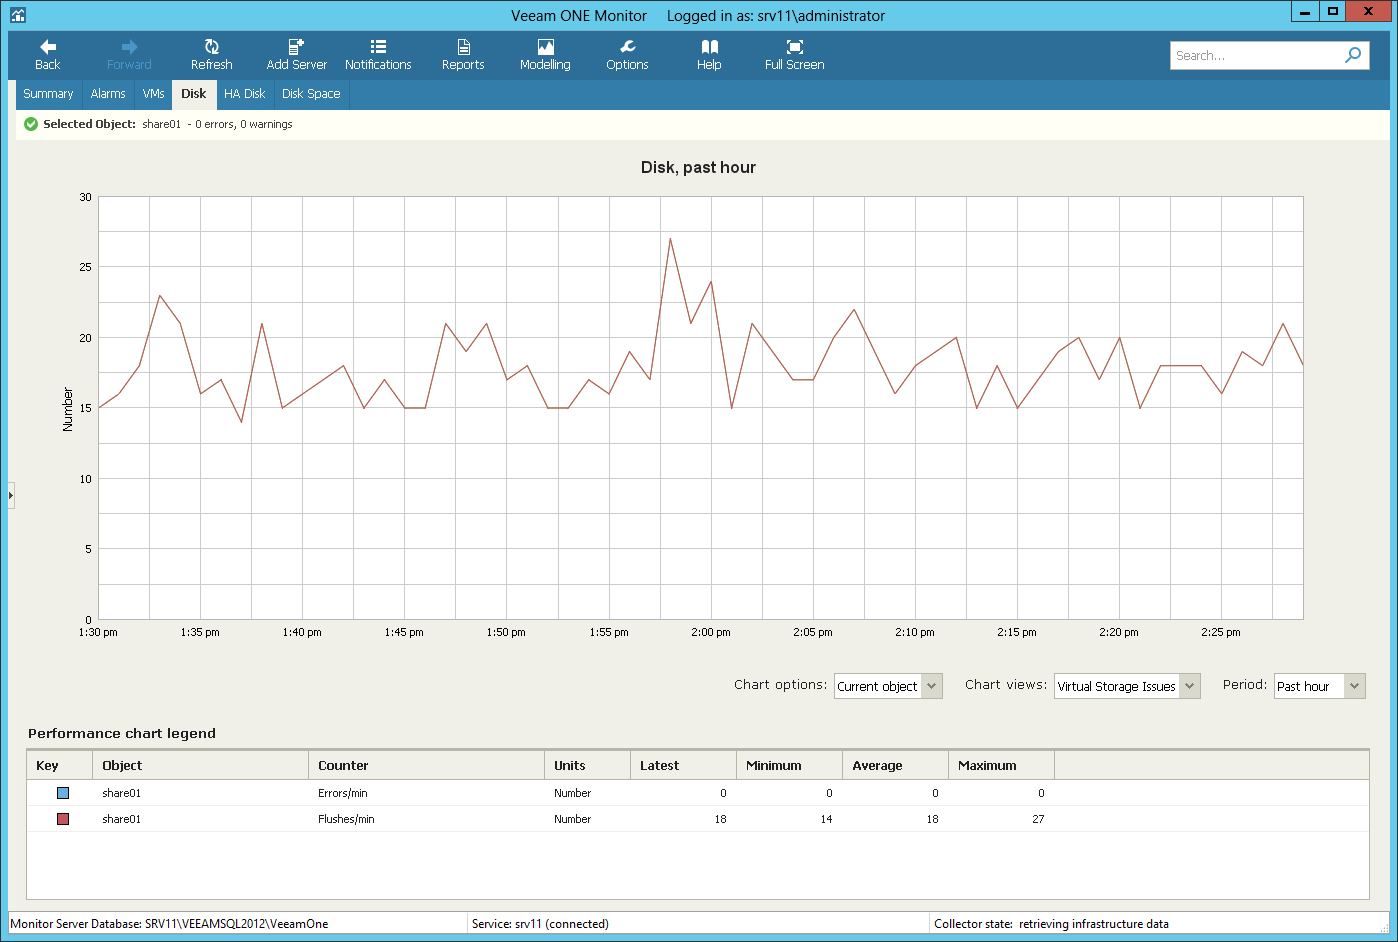Screen dimensions: 1398x942
Task: Click the red Flushes/min color key
Action: tap(63, 819)
